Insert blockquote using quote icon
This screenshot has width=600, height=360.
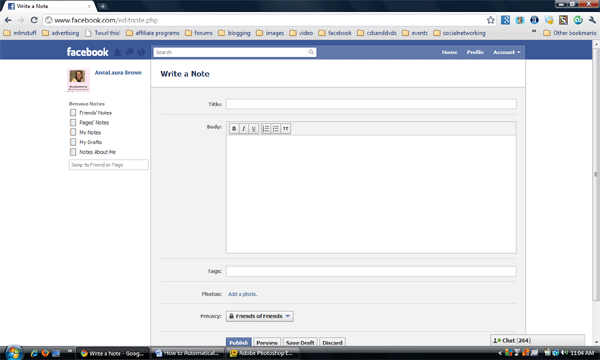click(286, 129)
